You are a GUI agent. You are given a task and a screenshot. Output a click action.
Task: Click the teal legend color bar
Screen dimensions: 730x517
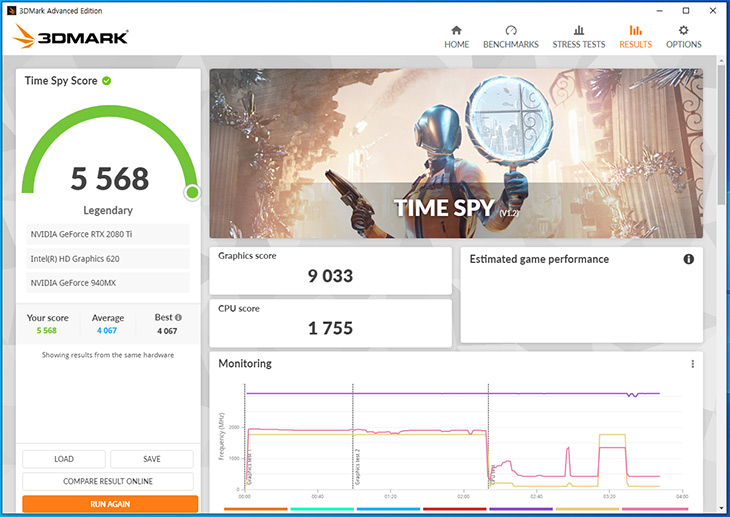point(322,509)
